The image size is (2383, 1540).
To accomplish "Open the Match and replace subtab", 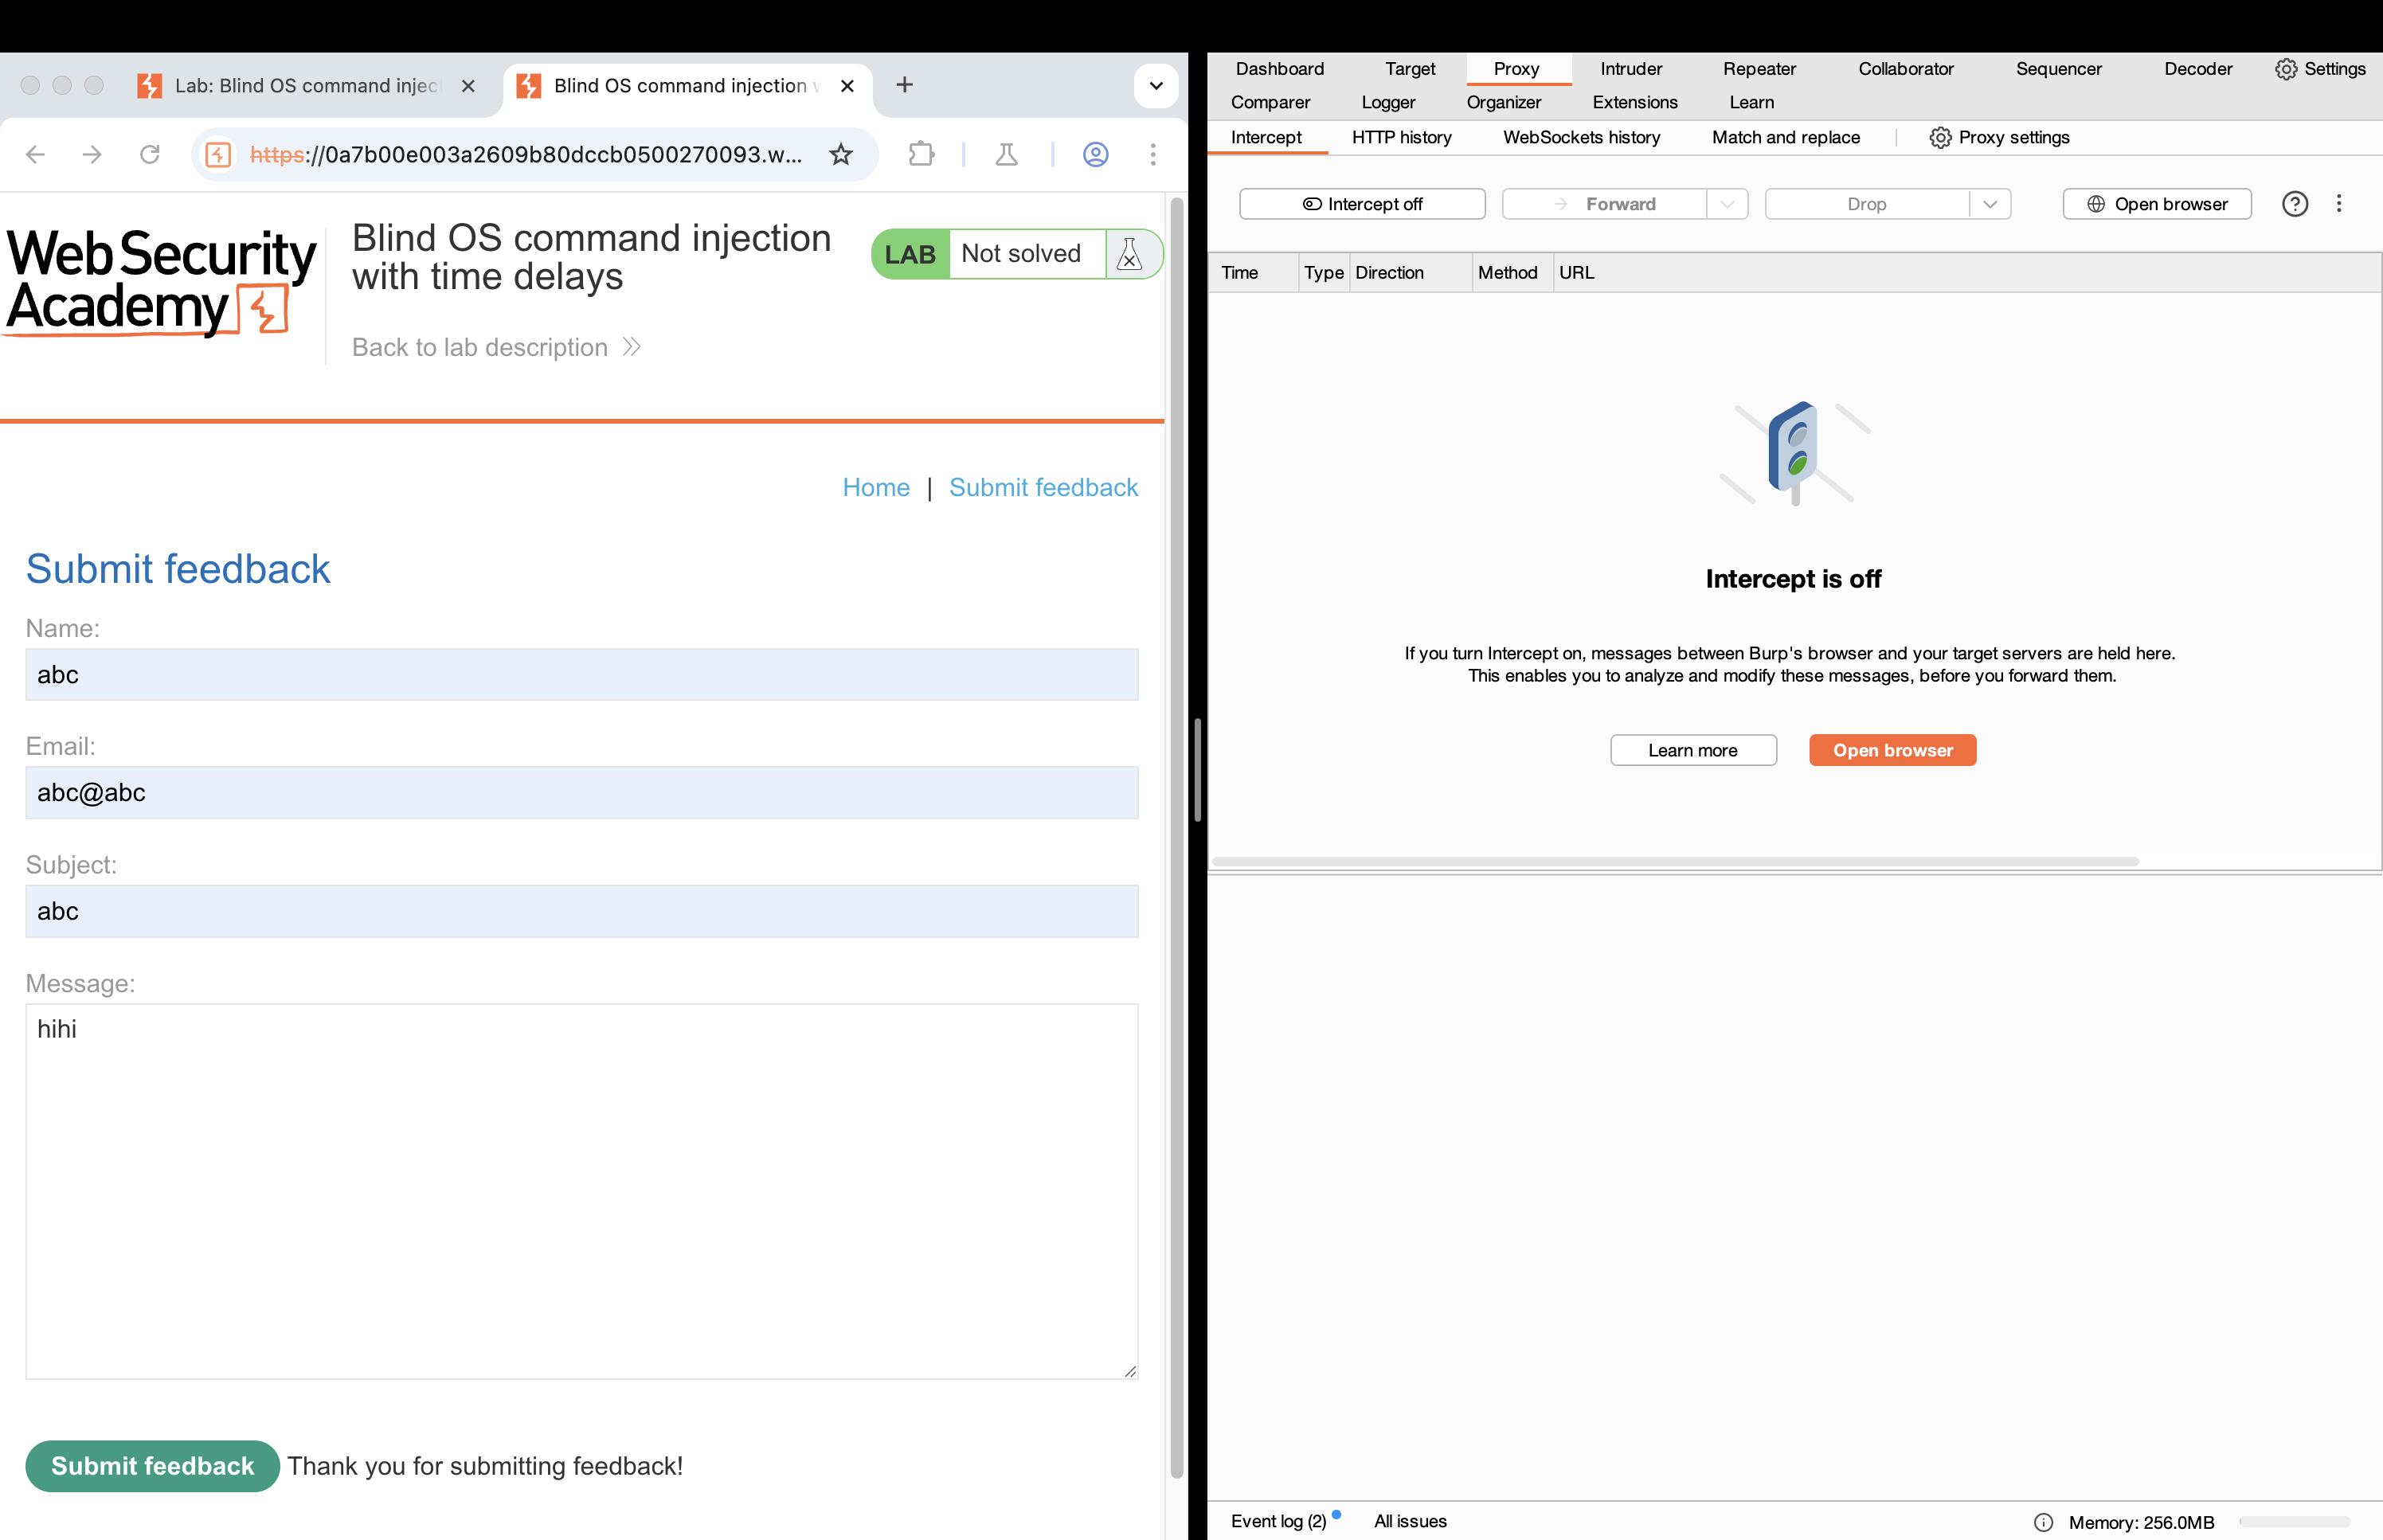I will (x=1785, y=137).
